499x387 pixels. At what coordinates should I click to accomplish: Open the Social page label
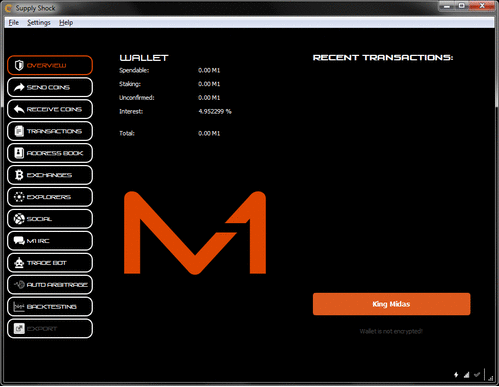[x=39, y=219]
